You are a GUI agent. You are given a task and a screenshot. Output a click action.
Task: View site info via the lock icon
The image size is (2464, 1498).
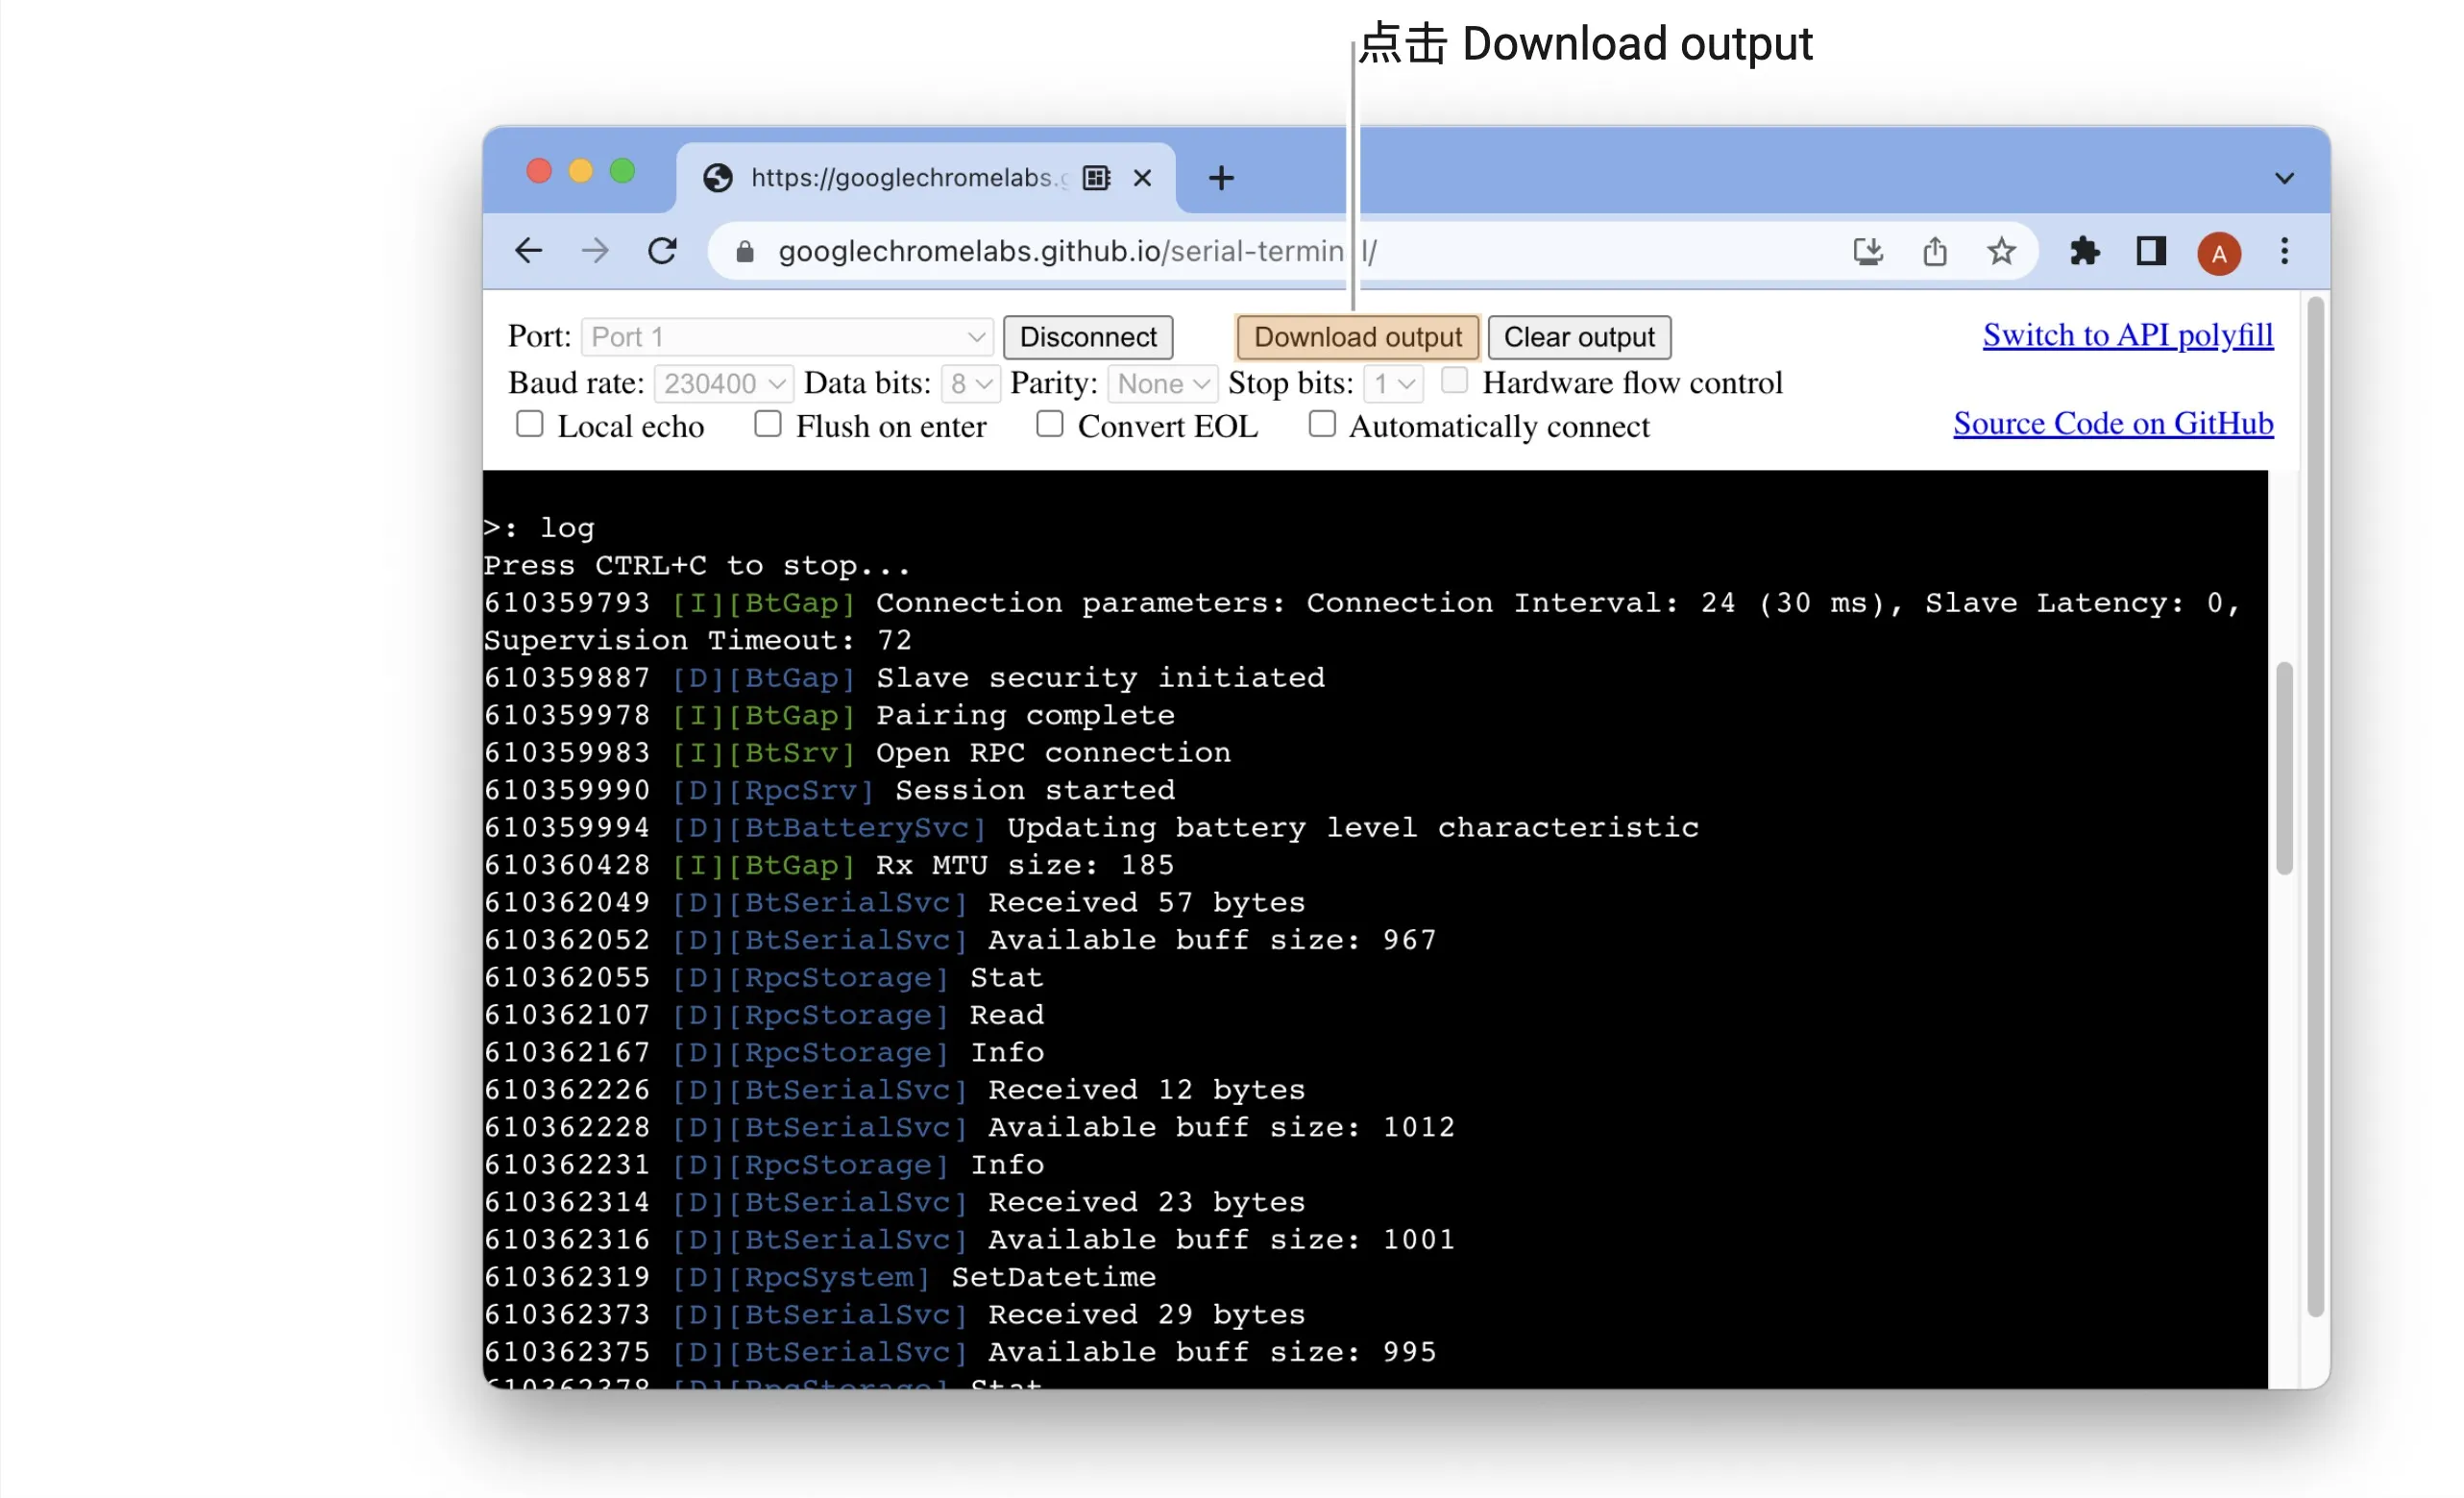coord(745,252)
